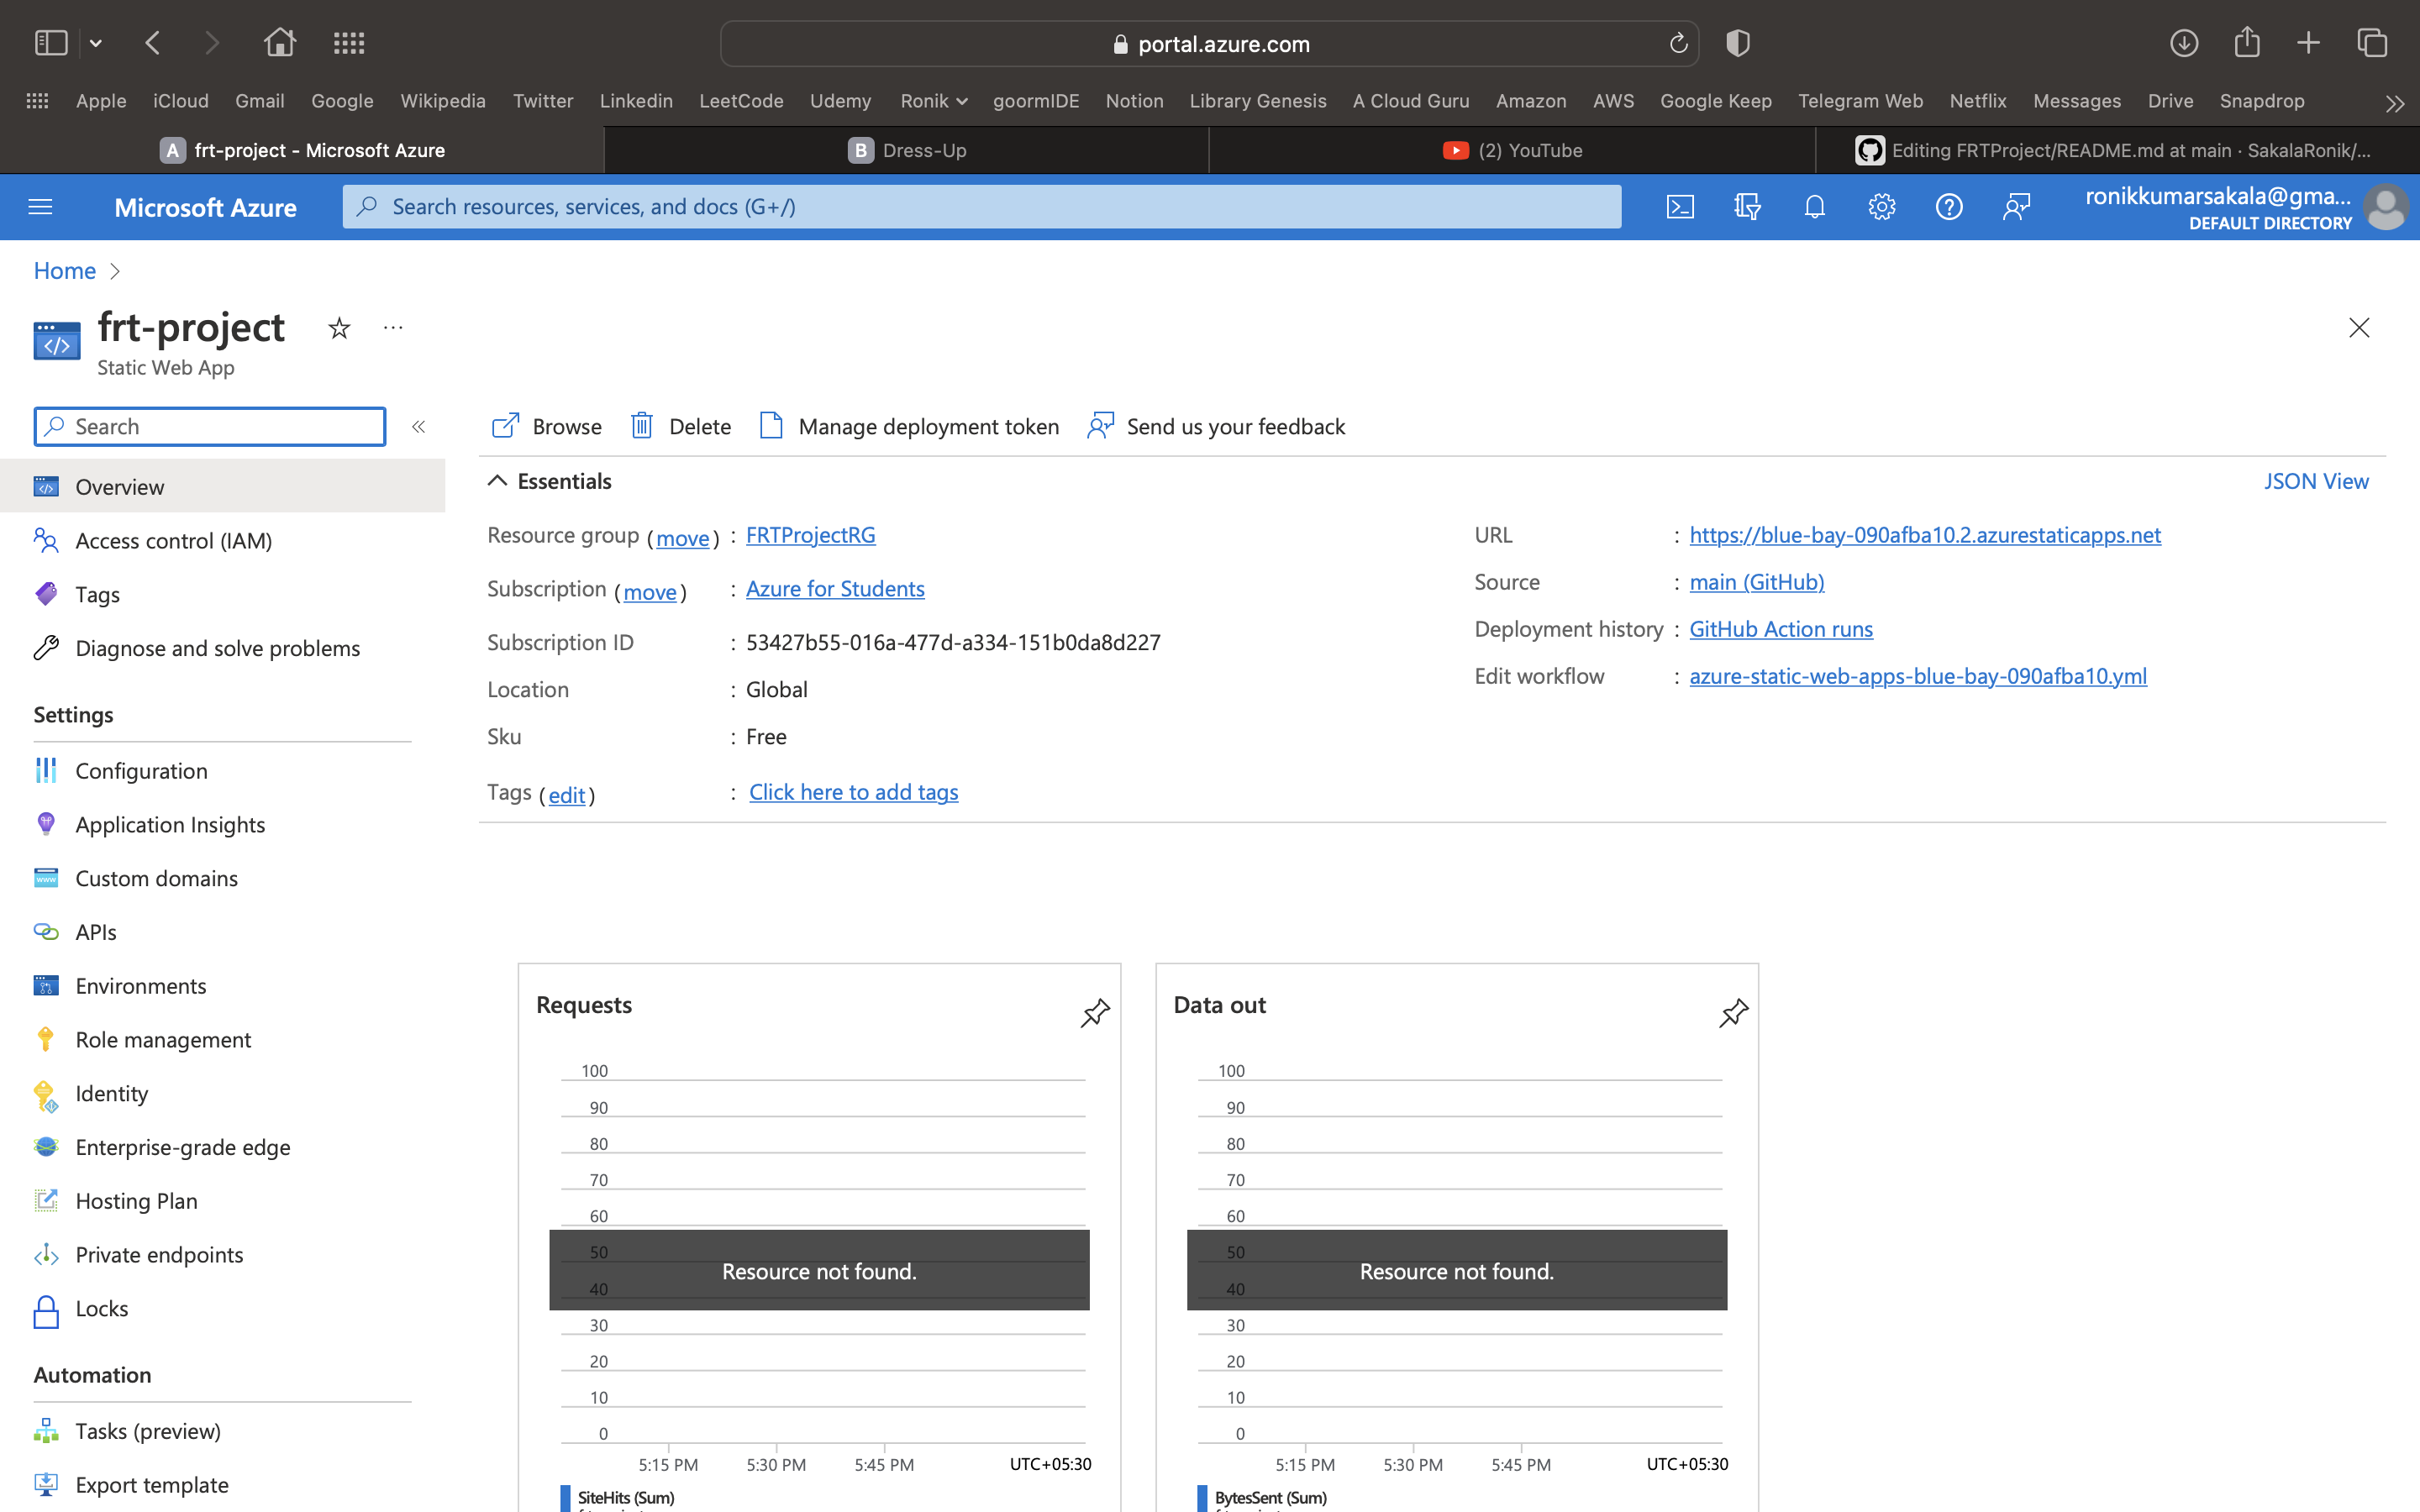Viewport: 2420px width, 1512px height.
Task: Pin the Requests chart to dashboard
Action: coord(1095,1013)
